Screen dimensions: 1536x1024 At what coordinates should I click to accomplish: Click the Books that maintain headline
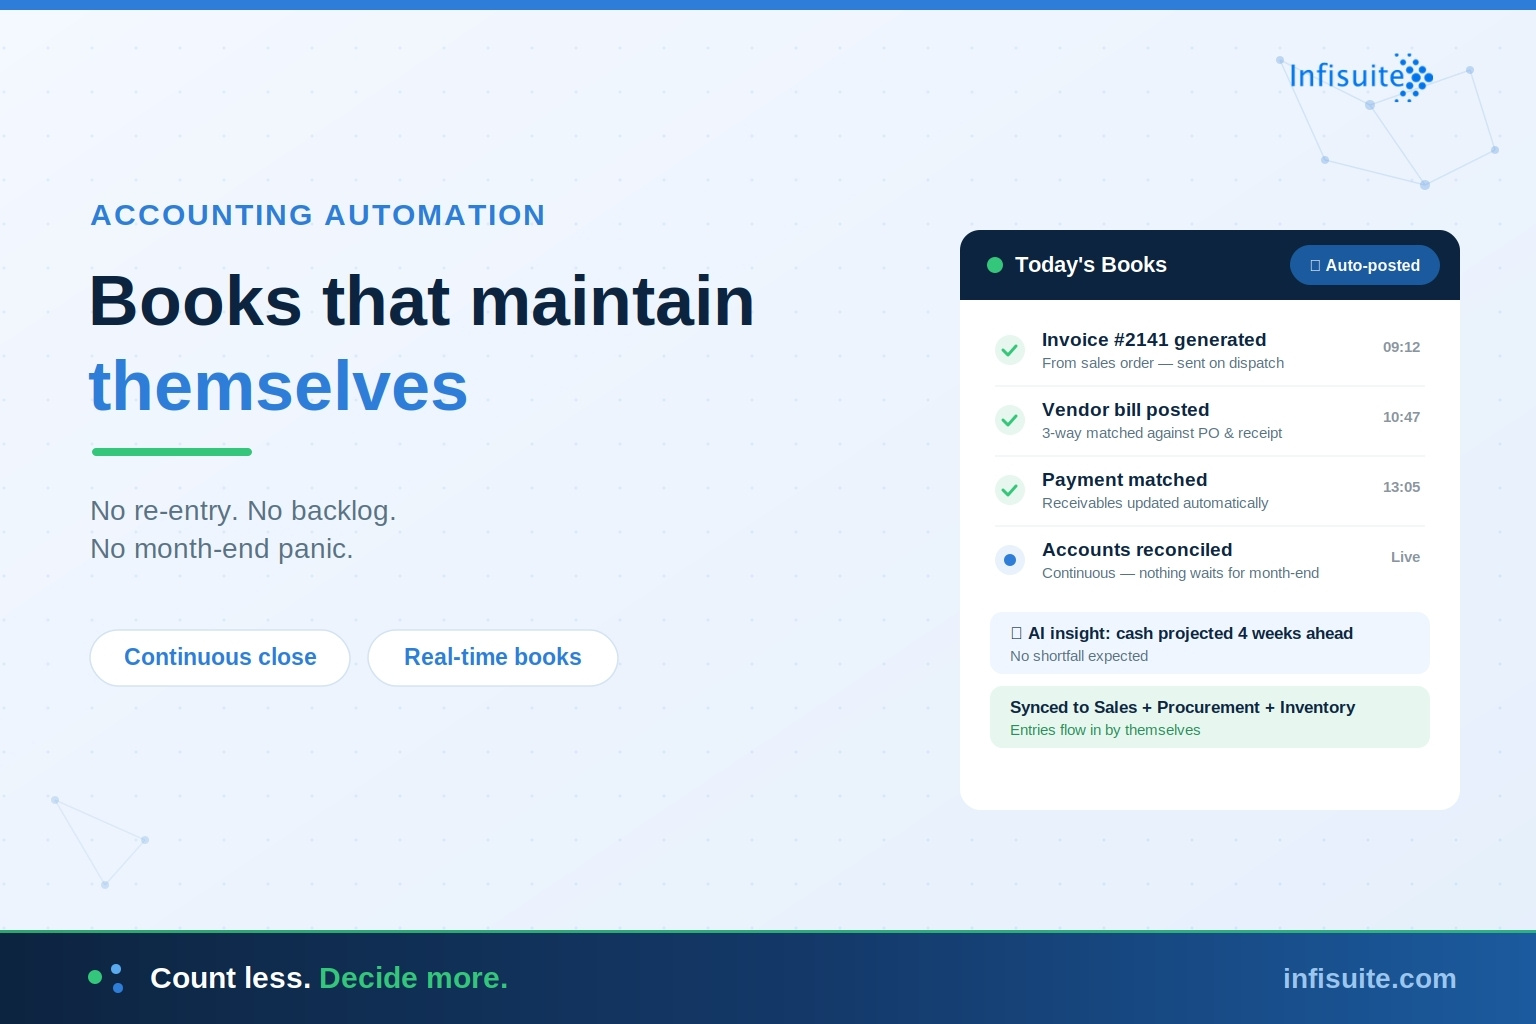(422, 301)
